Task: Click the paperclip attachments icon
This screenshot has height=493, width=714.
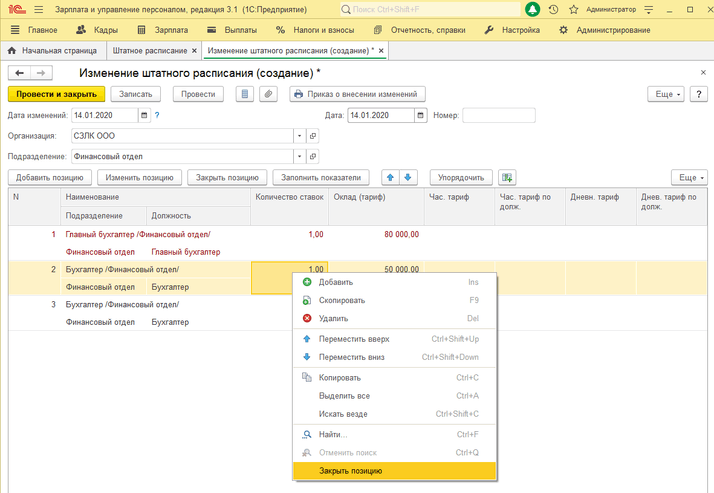Action: pos(268,94)
